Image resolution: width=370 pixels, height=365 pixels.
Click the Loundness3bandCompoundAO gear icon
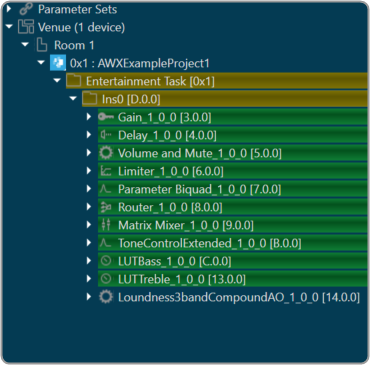[x=106, y=297]
